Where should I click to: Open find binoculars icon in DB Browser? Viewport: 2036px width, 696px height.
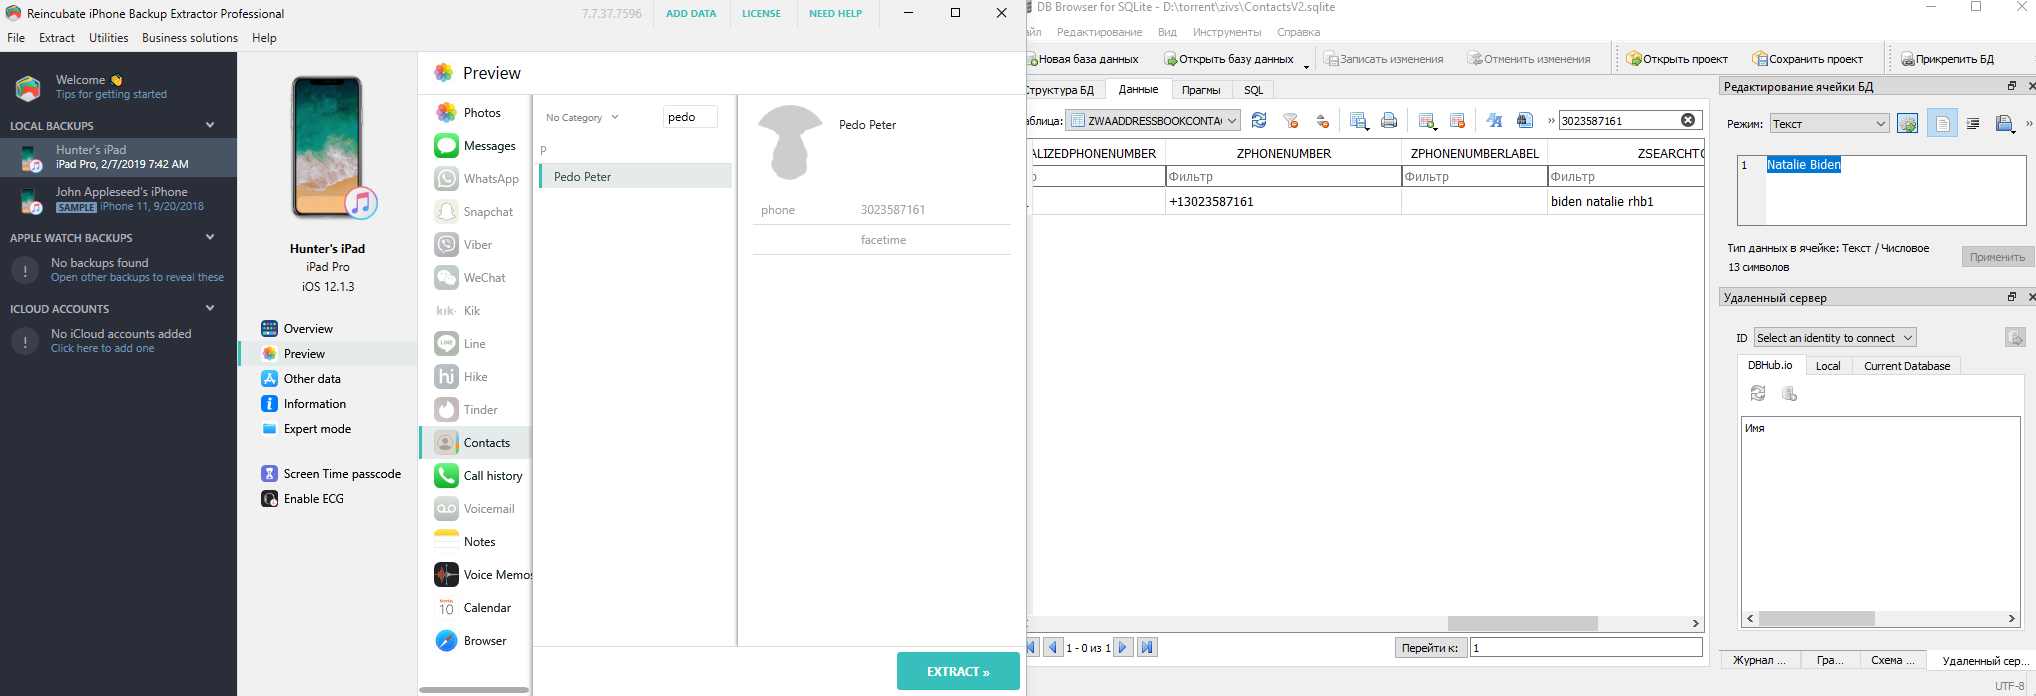tap(1525, 120)
